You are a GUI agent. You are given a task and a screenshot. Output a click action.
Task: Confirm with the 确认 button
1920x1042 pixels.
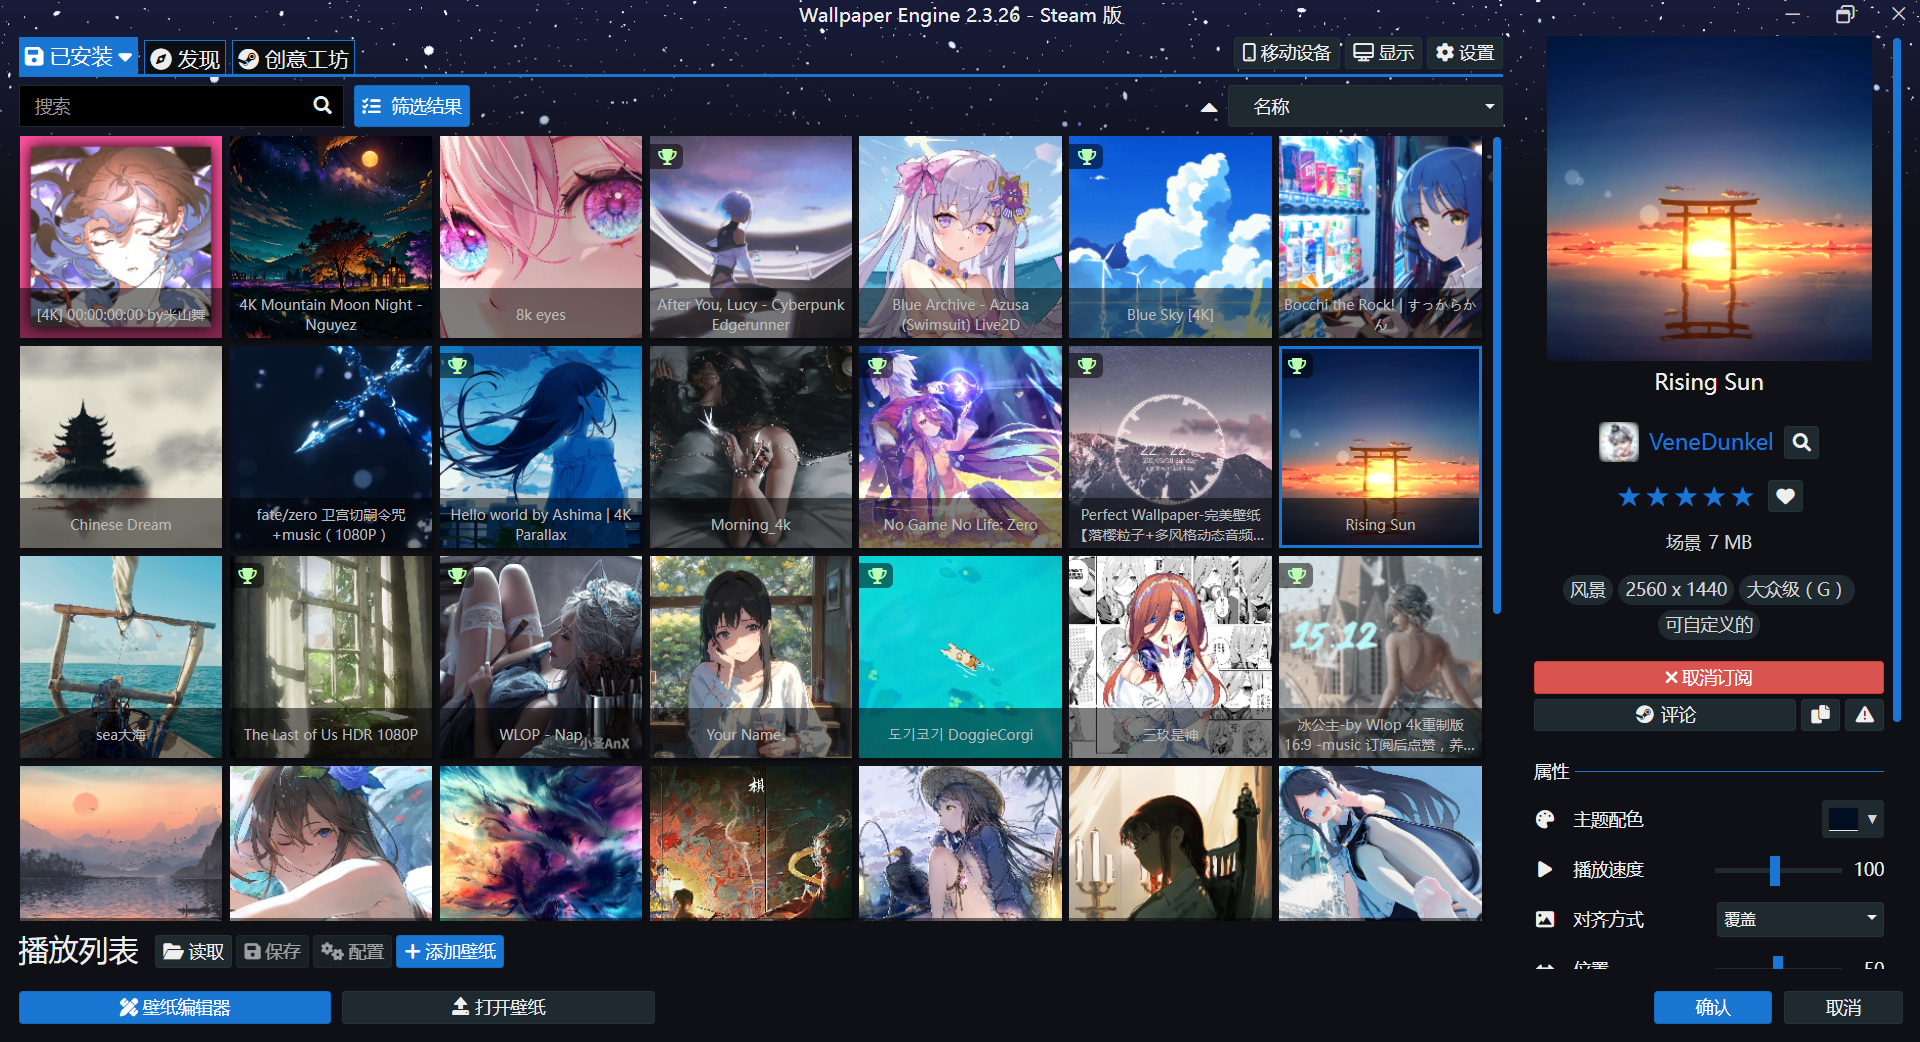click(x=1712, y=1007)
